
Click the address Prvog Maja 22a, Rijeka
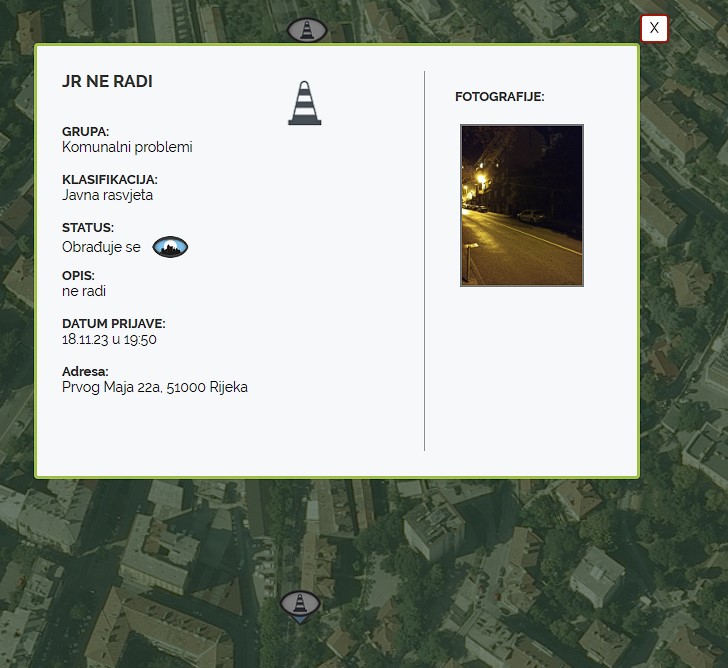click(x=155, y=387)
